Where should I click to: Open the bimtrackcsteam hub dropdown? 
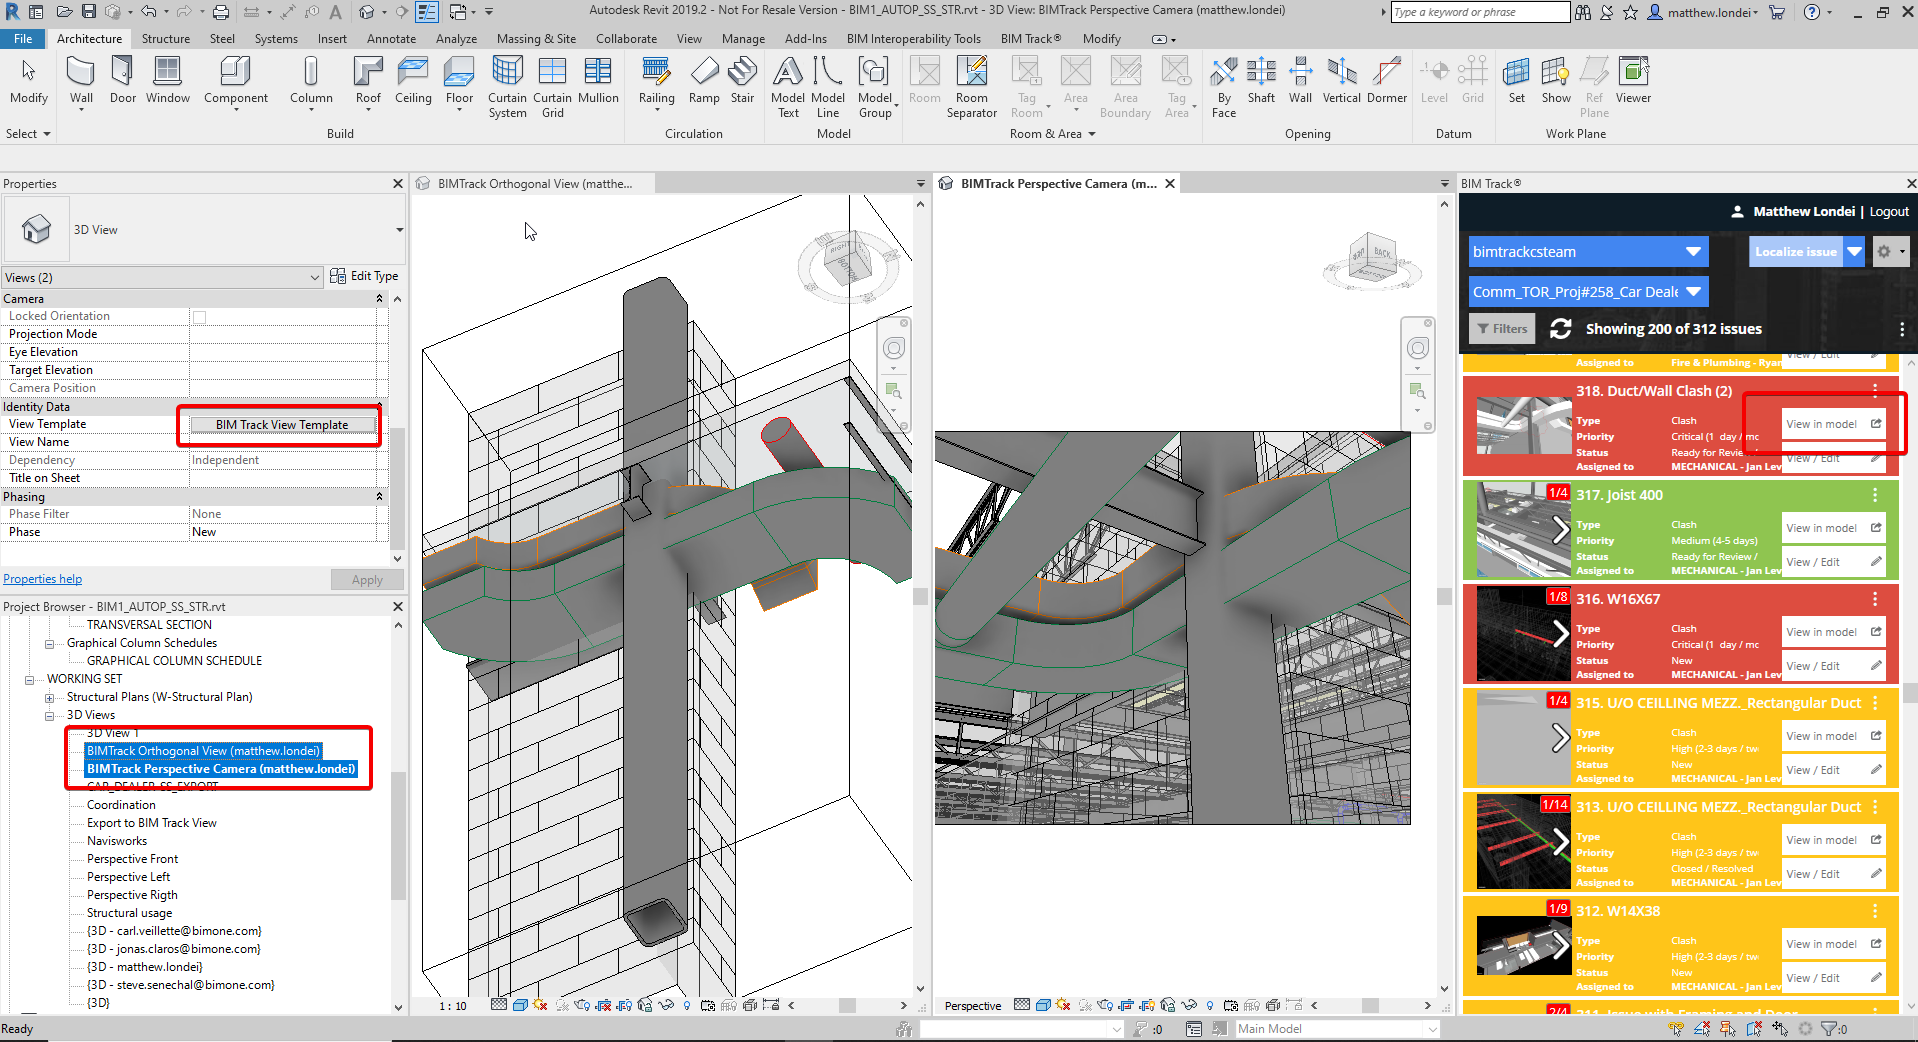pyautogui.click(x=1589, y=252)
